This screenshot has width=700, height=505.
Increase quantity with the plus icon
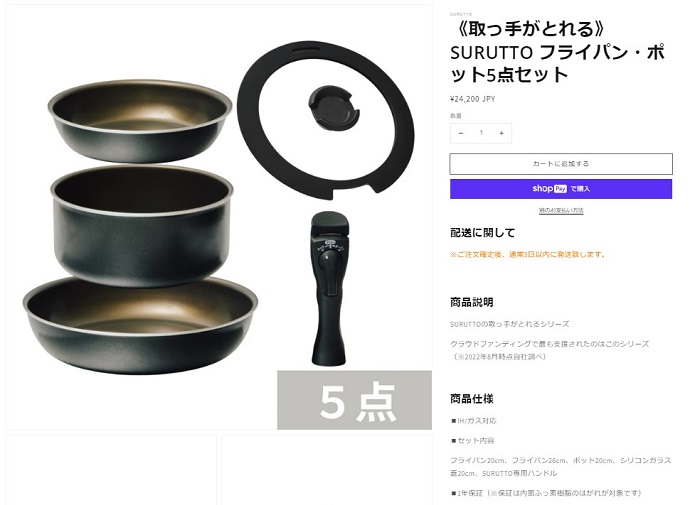coord(501,133)
